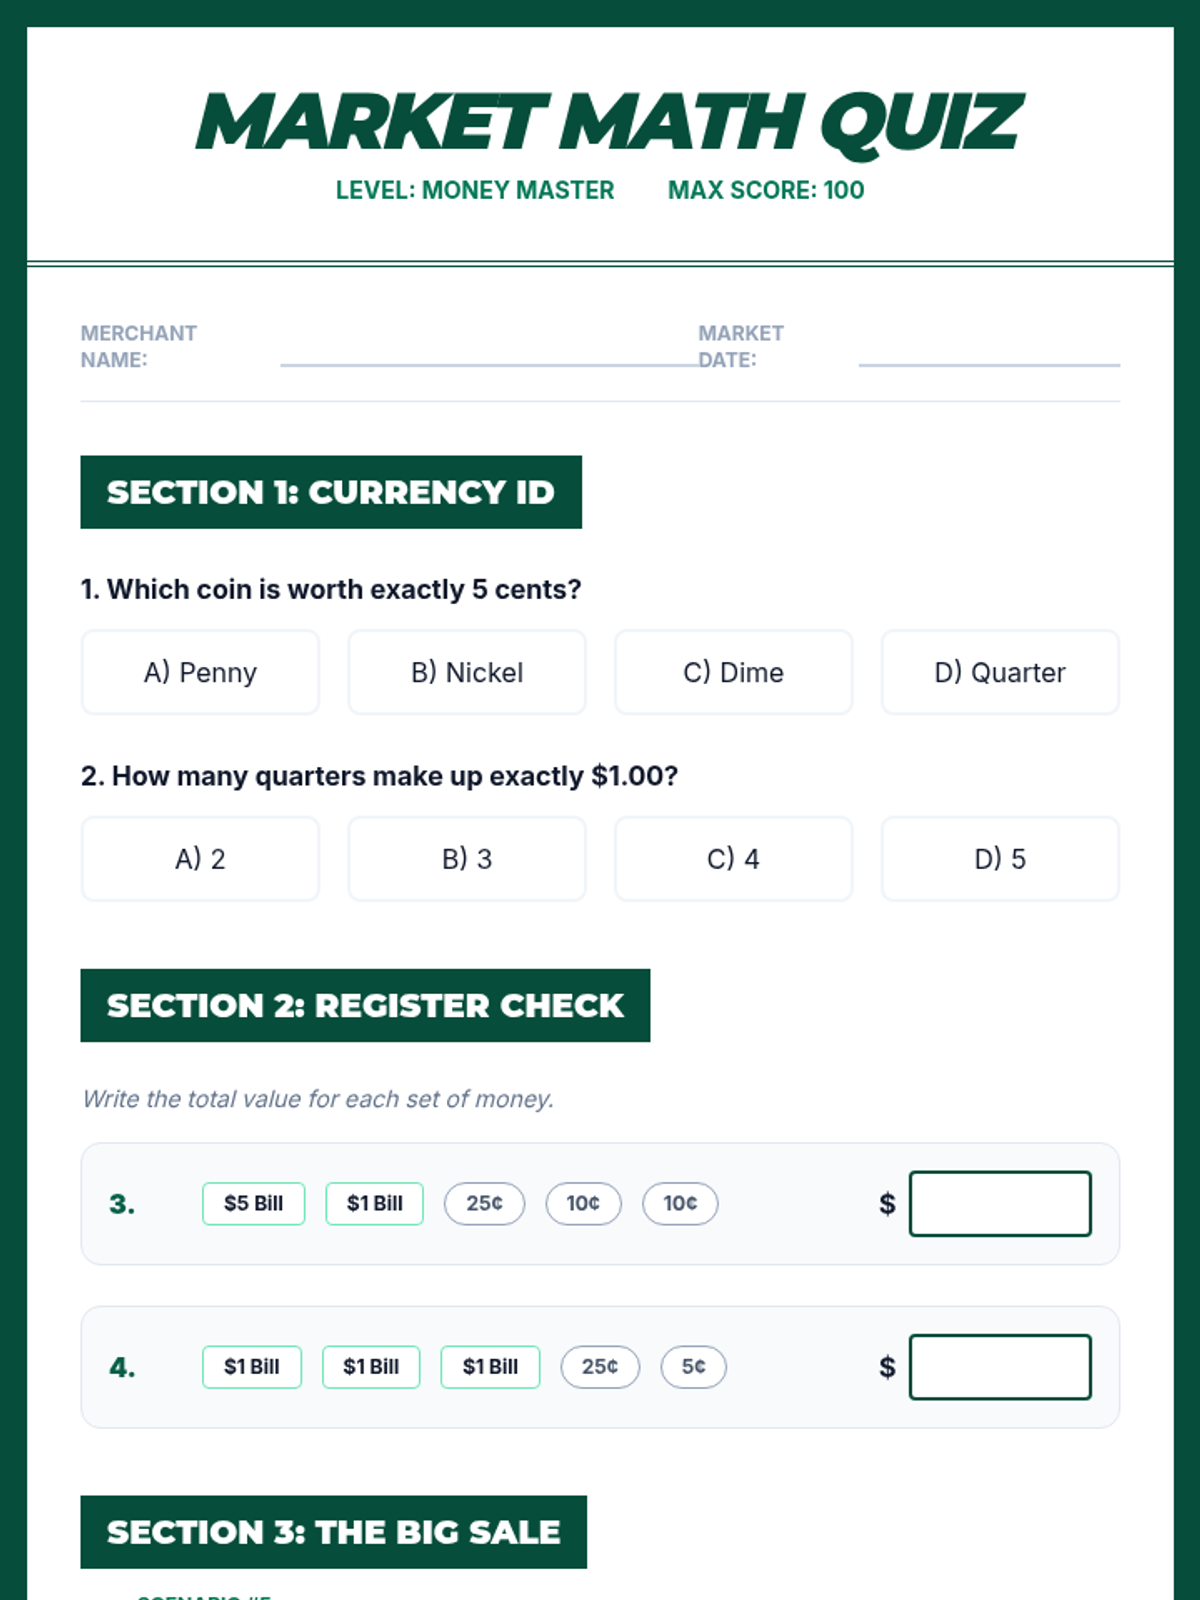
Task: Click the $1 Bill chip in question 3
Action: coord(375,1204)
